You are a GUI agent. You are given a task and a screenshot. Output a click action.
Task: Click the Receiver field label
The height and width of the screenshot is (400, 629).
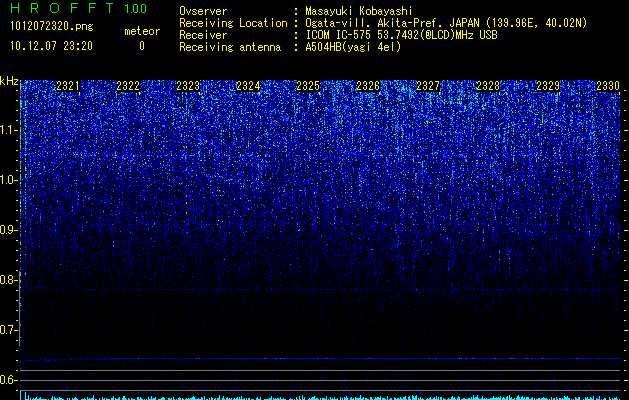203,35
